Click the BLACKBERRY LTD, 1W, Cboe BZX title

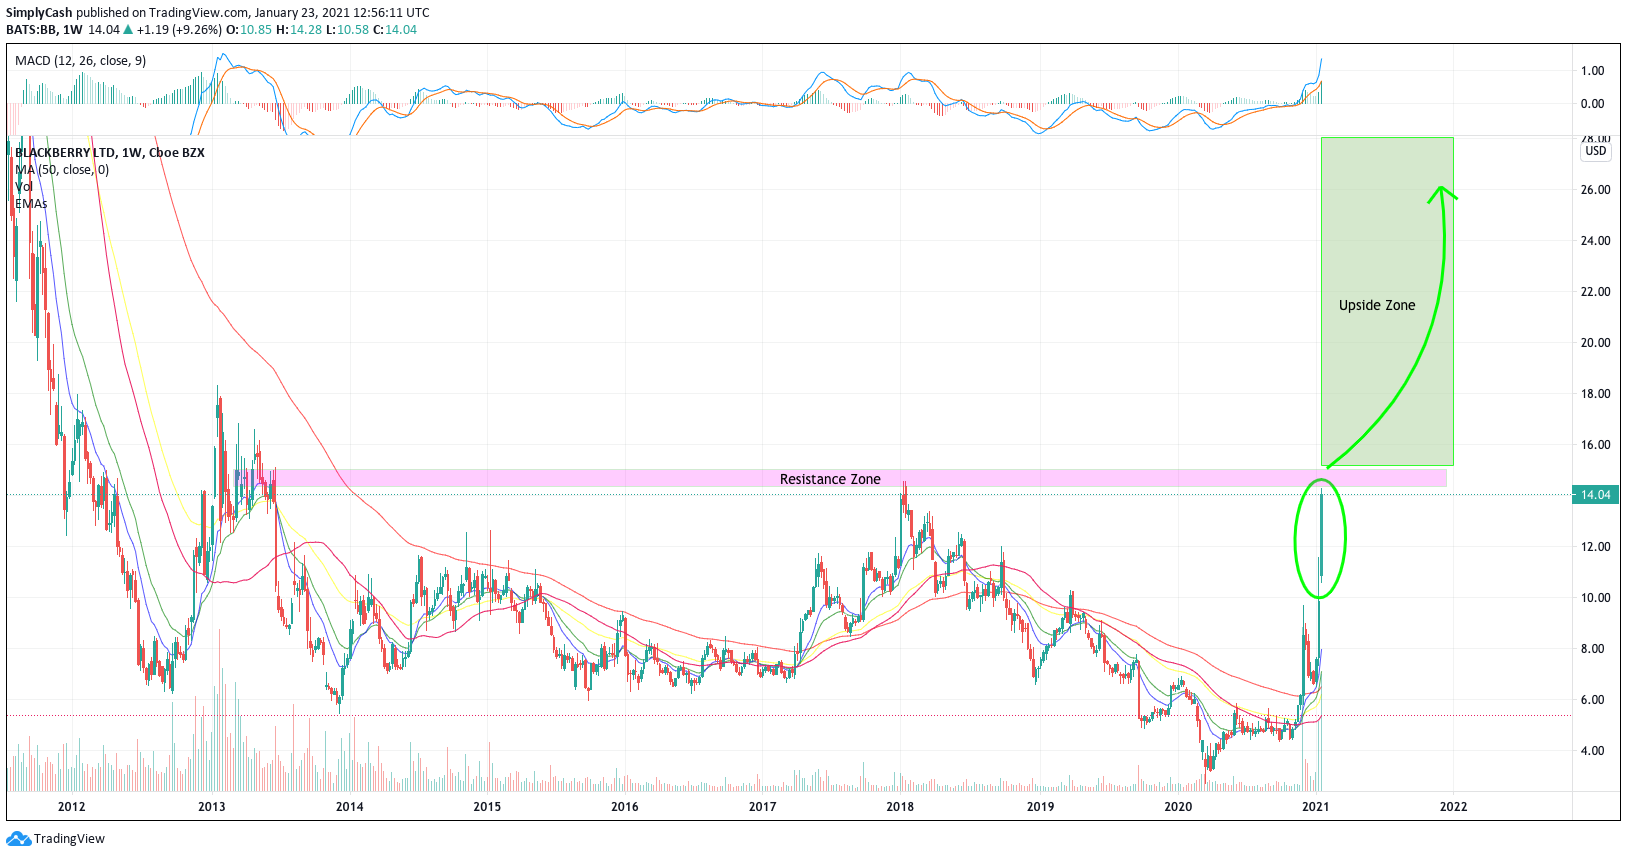coord(110,153)
